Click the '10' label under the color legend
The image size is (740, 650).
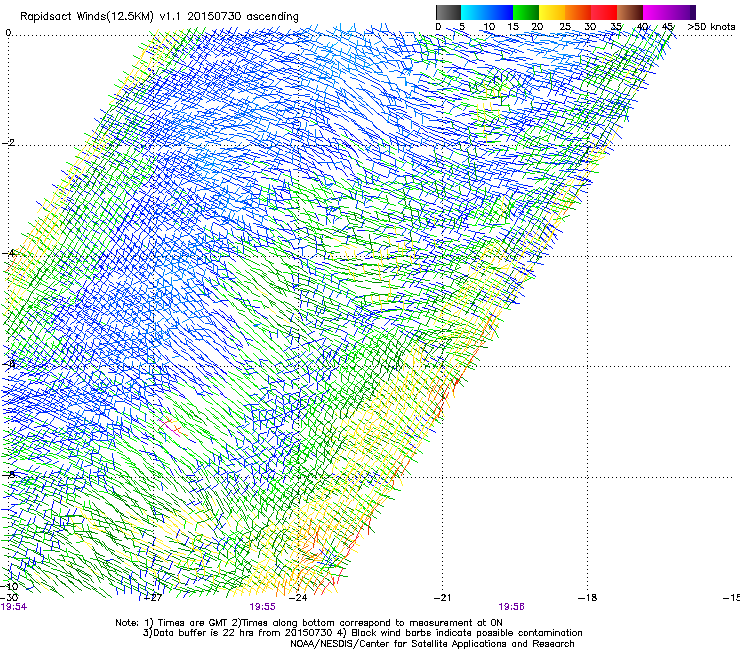tap(489, 26)
